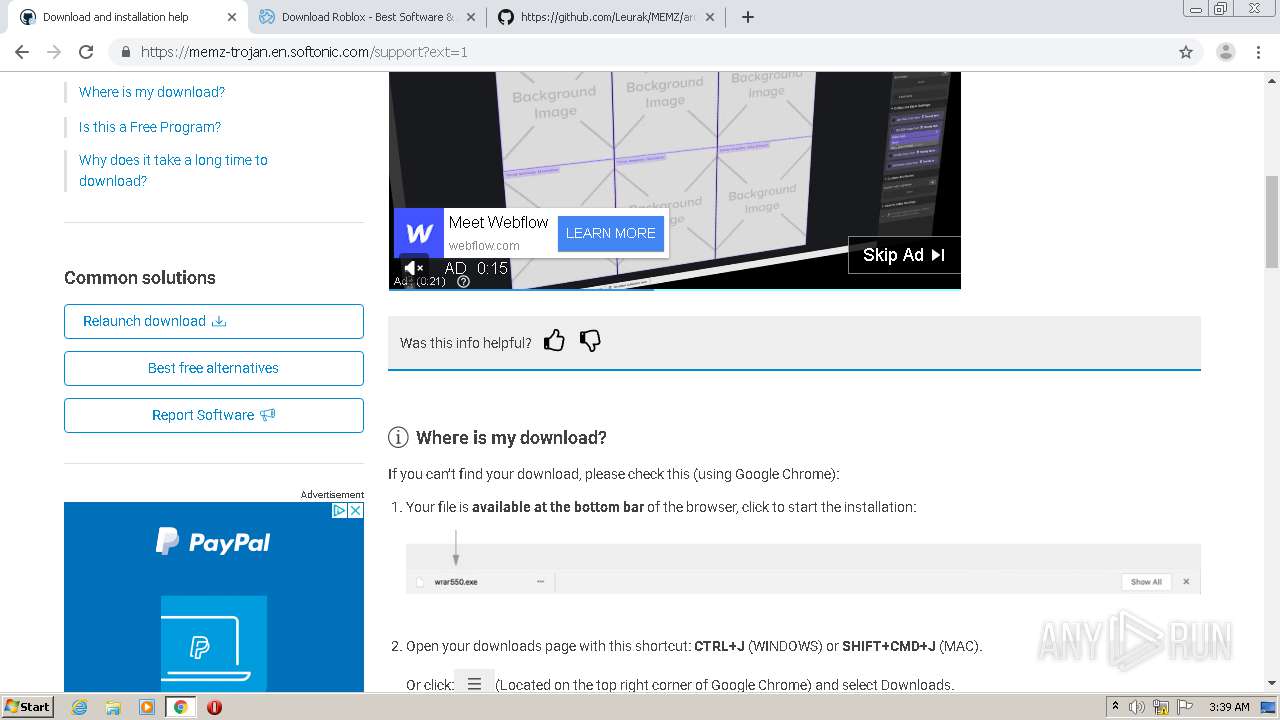Click the volume speaker tray icon
This screenshot has width=1280, height=720.
(1137, 707)
